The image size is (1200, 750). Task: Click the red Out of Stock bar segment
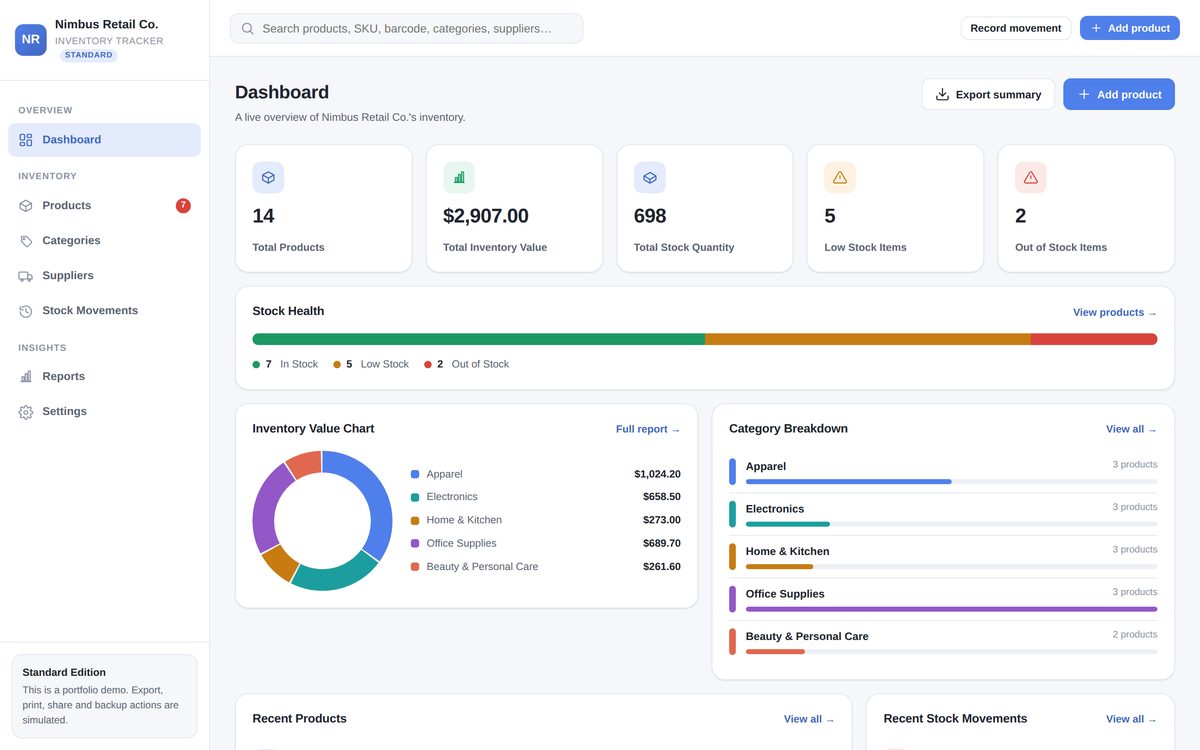click(1094, 339)
